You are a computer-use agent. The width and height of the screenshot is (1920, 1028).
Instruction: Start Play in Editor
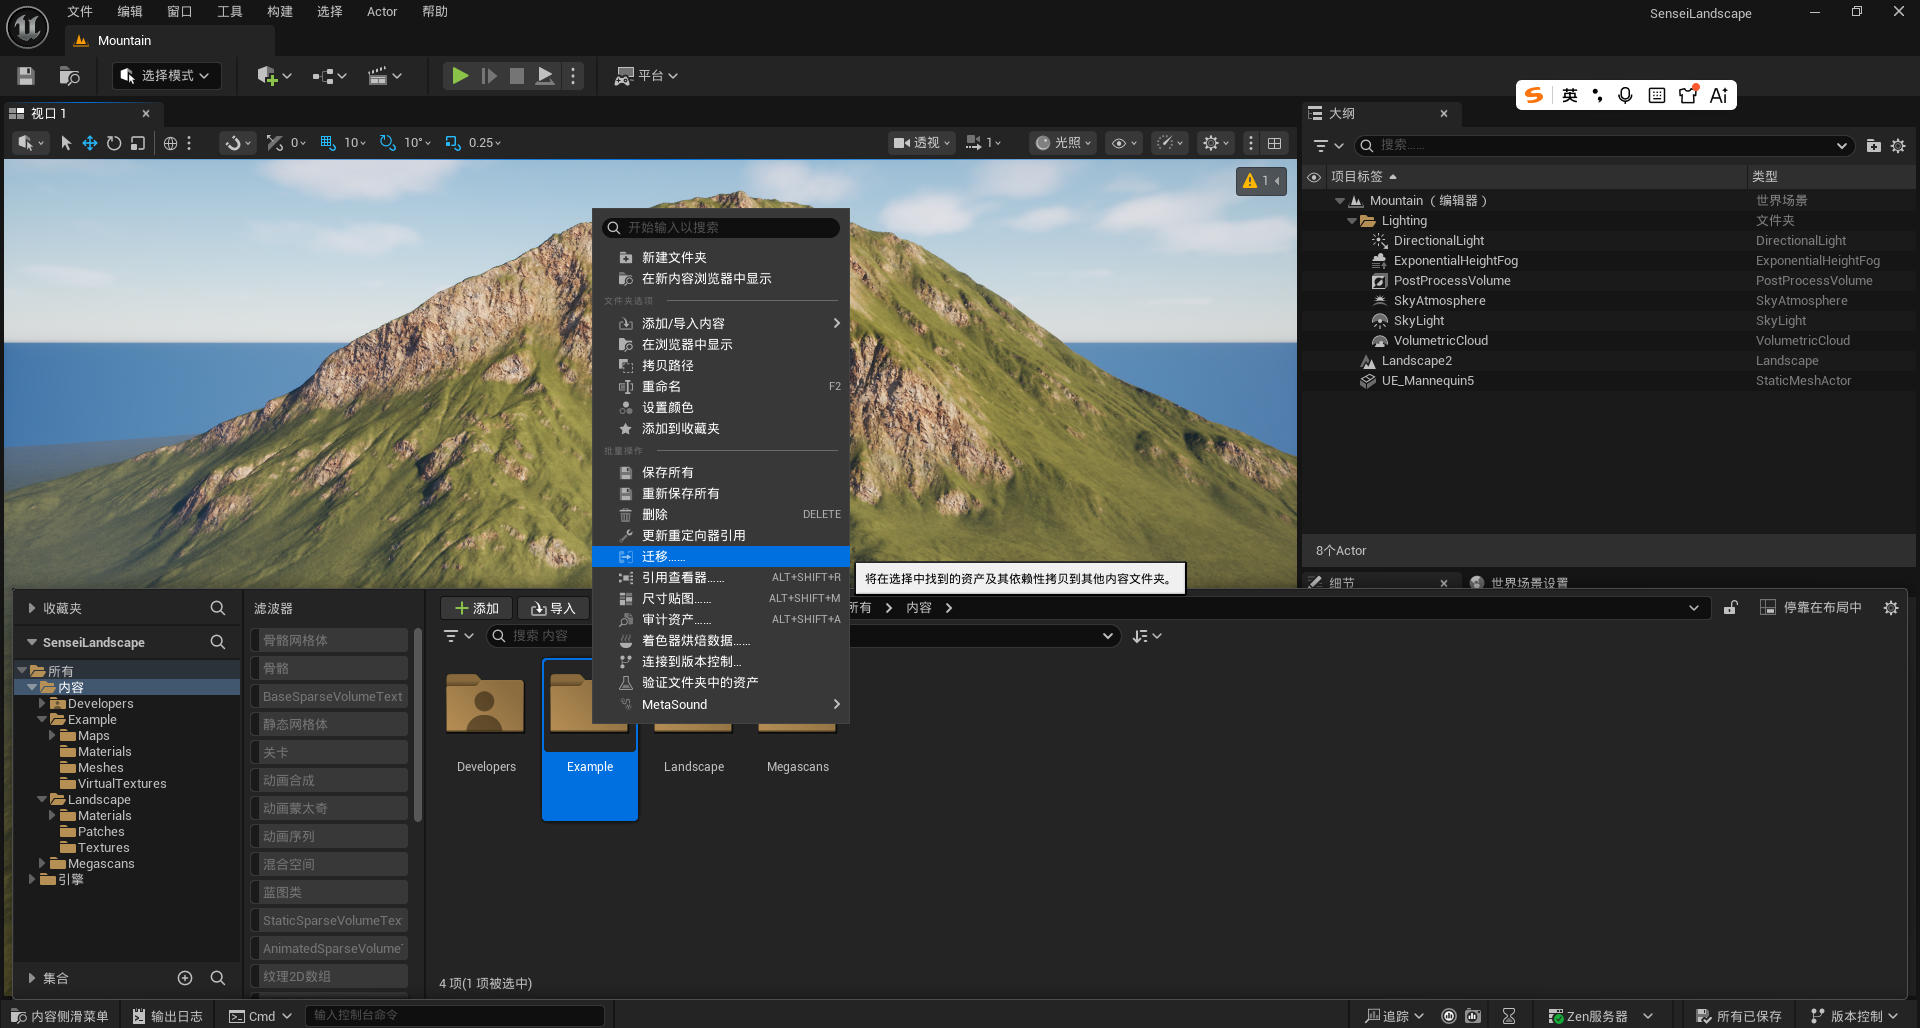click(460, 76)
